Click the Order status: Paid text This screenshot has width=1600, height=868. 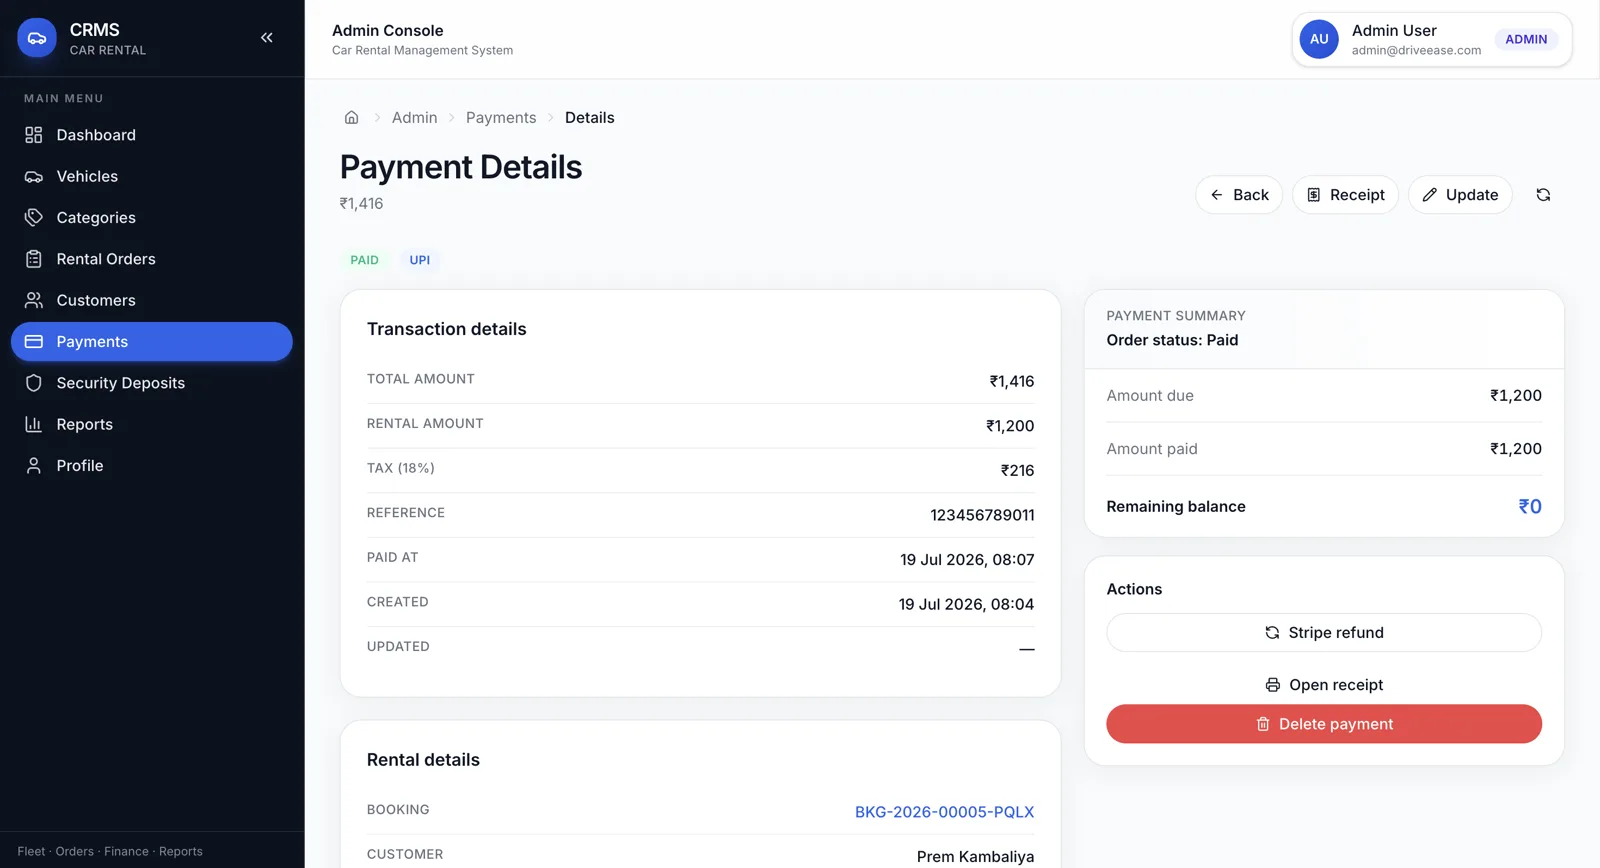[1172, 340]
